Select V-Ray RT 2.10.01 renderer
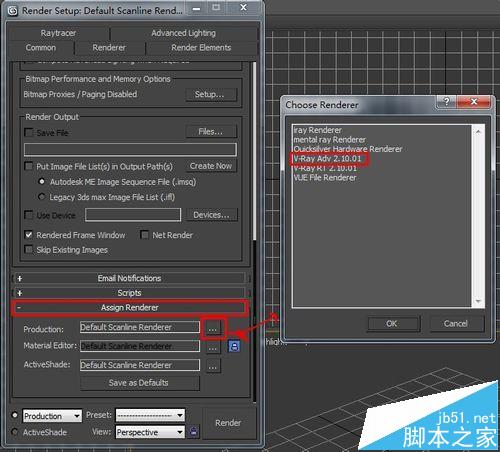Viewport: 500px width, 452px height. click(325, 168)
